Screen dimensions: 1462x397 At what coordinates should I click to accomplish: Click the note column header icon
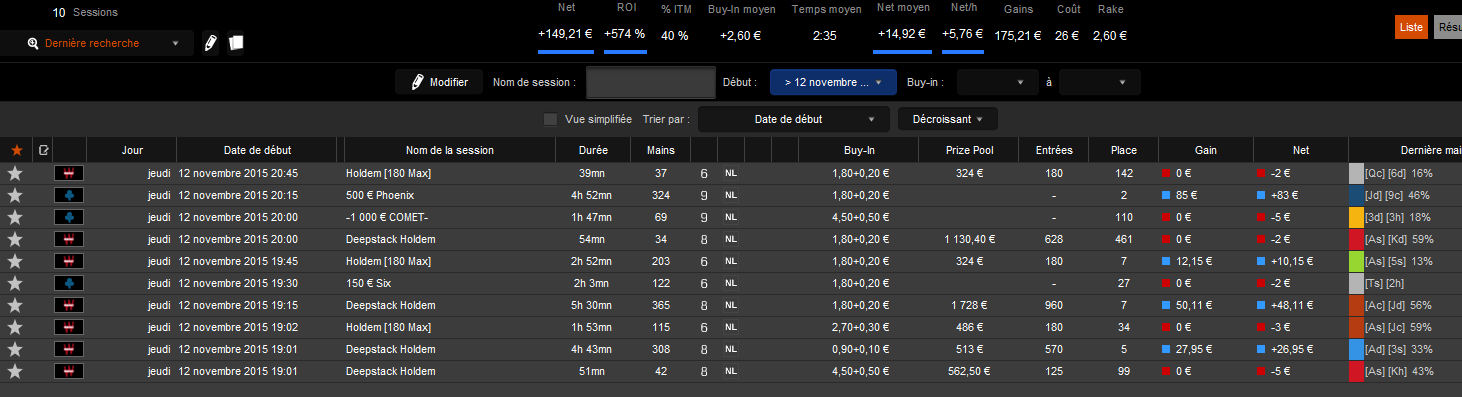43,150
